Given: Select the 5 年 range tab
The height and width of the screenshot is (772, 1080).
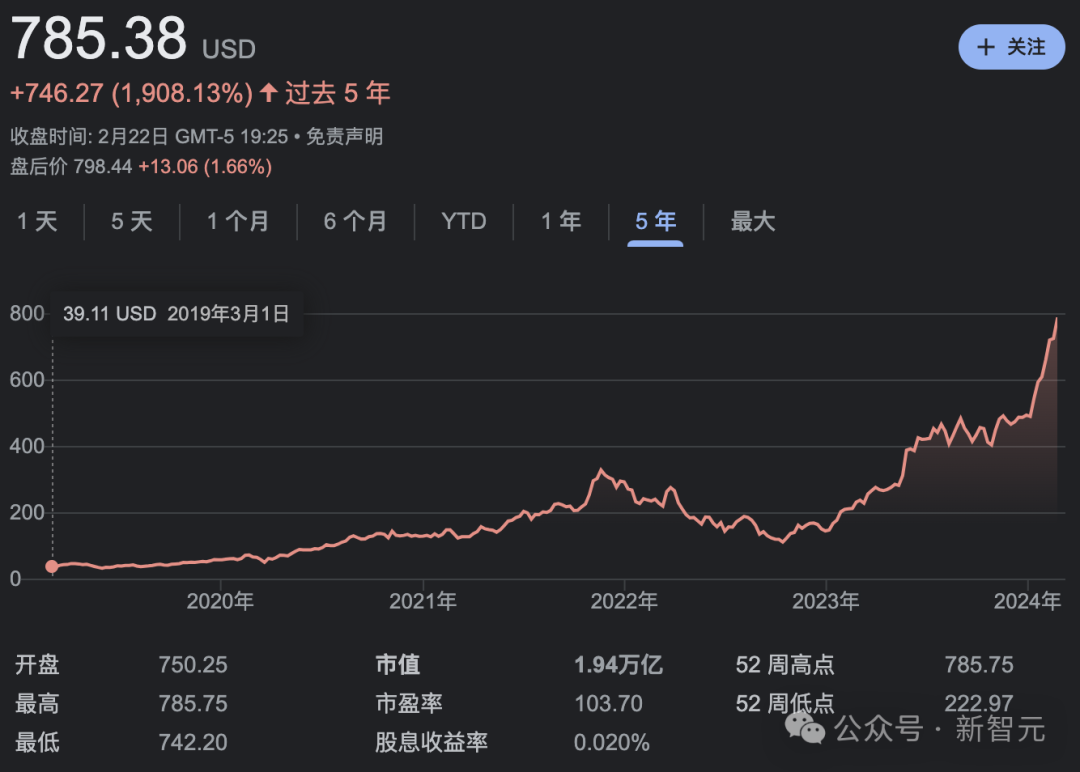Looking at the screenshot, I should pyautogui.click(x=655, y=221).
